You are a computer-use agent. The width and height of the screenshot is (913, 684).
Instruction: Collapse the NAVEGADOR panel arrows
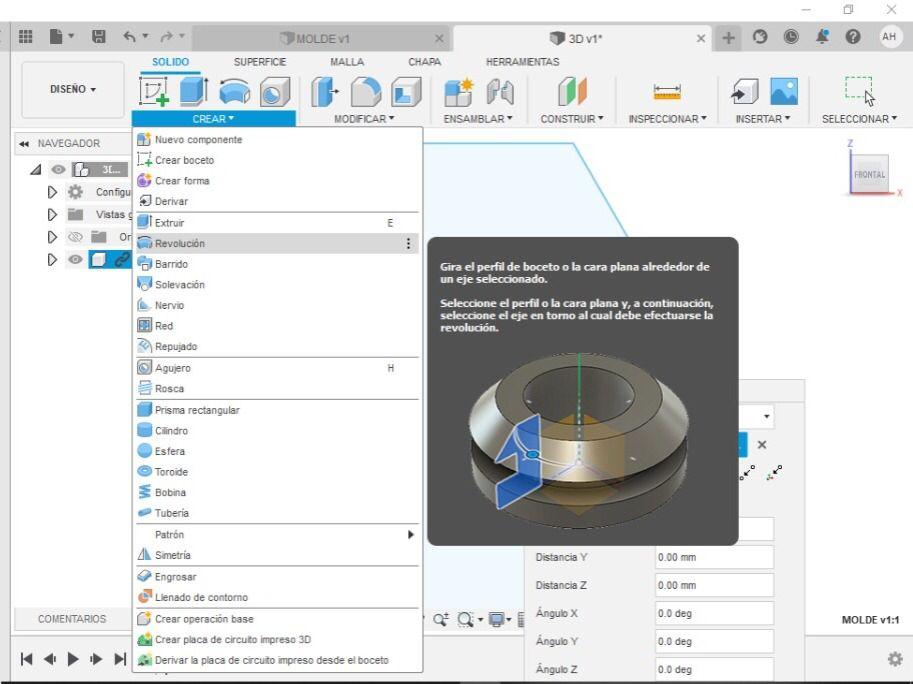pyautogui.click(x=24, y=143)
